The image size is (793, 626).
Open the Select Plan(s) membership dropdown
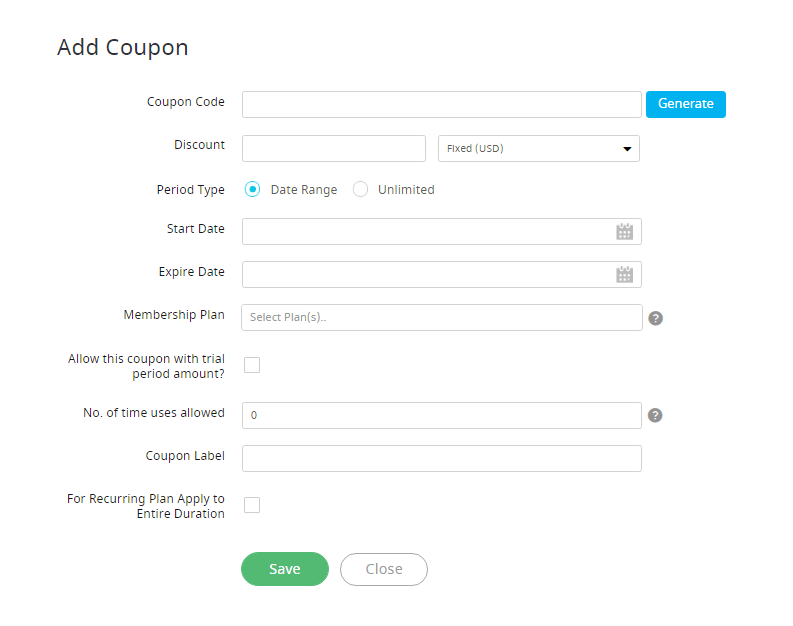[x=442, y=318]
